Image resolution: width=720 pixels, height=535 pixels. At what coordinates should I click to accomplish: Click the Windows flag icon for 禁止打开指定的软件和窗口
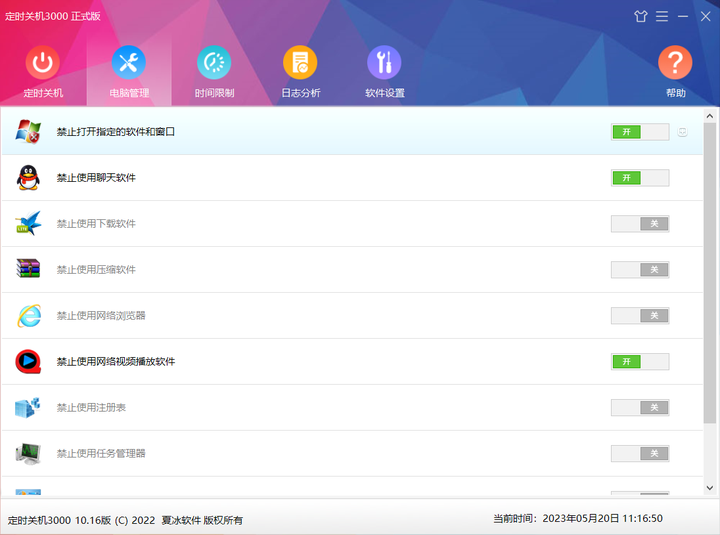pyautogui.click(x=28, y=132)
